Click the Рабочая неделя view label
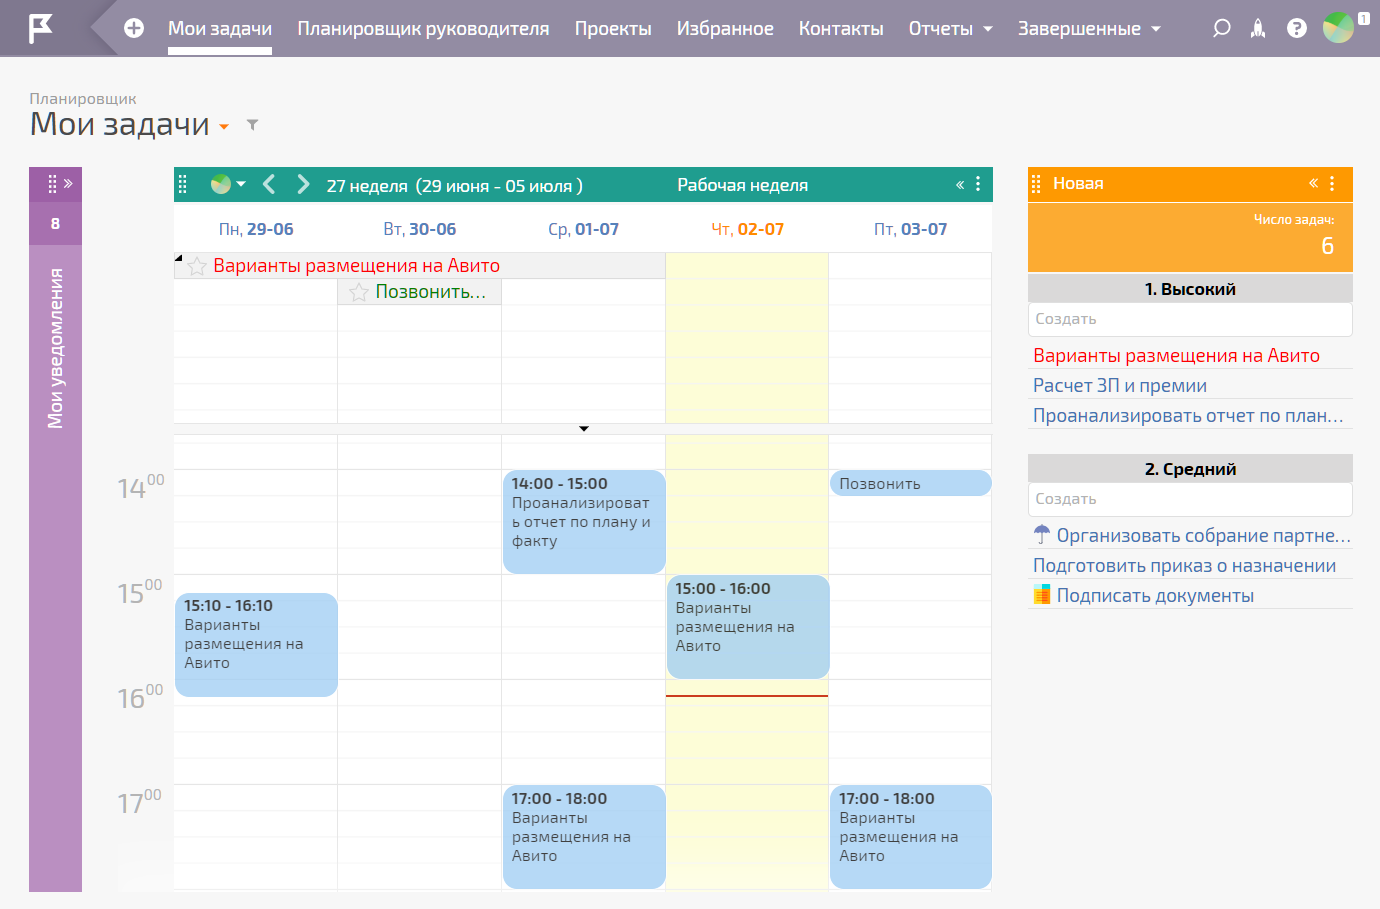 [742, 185]
